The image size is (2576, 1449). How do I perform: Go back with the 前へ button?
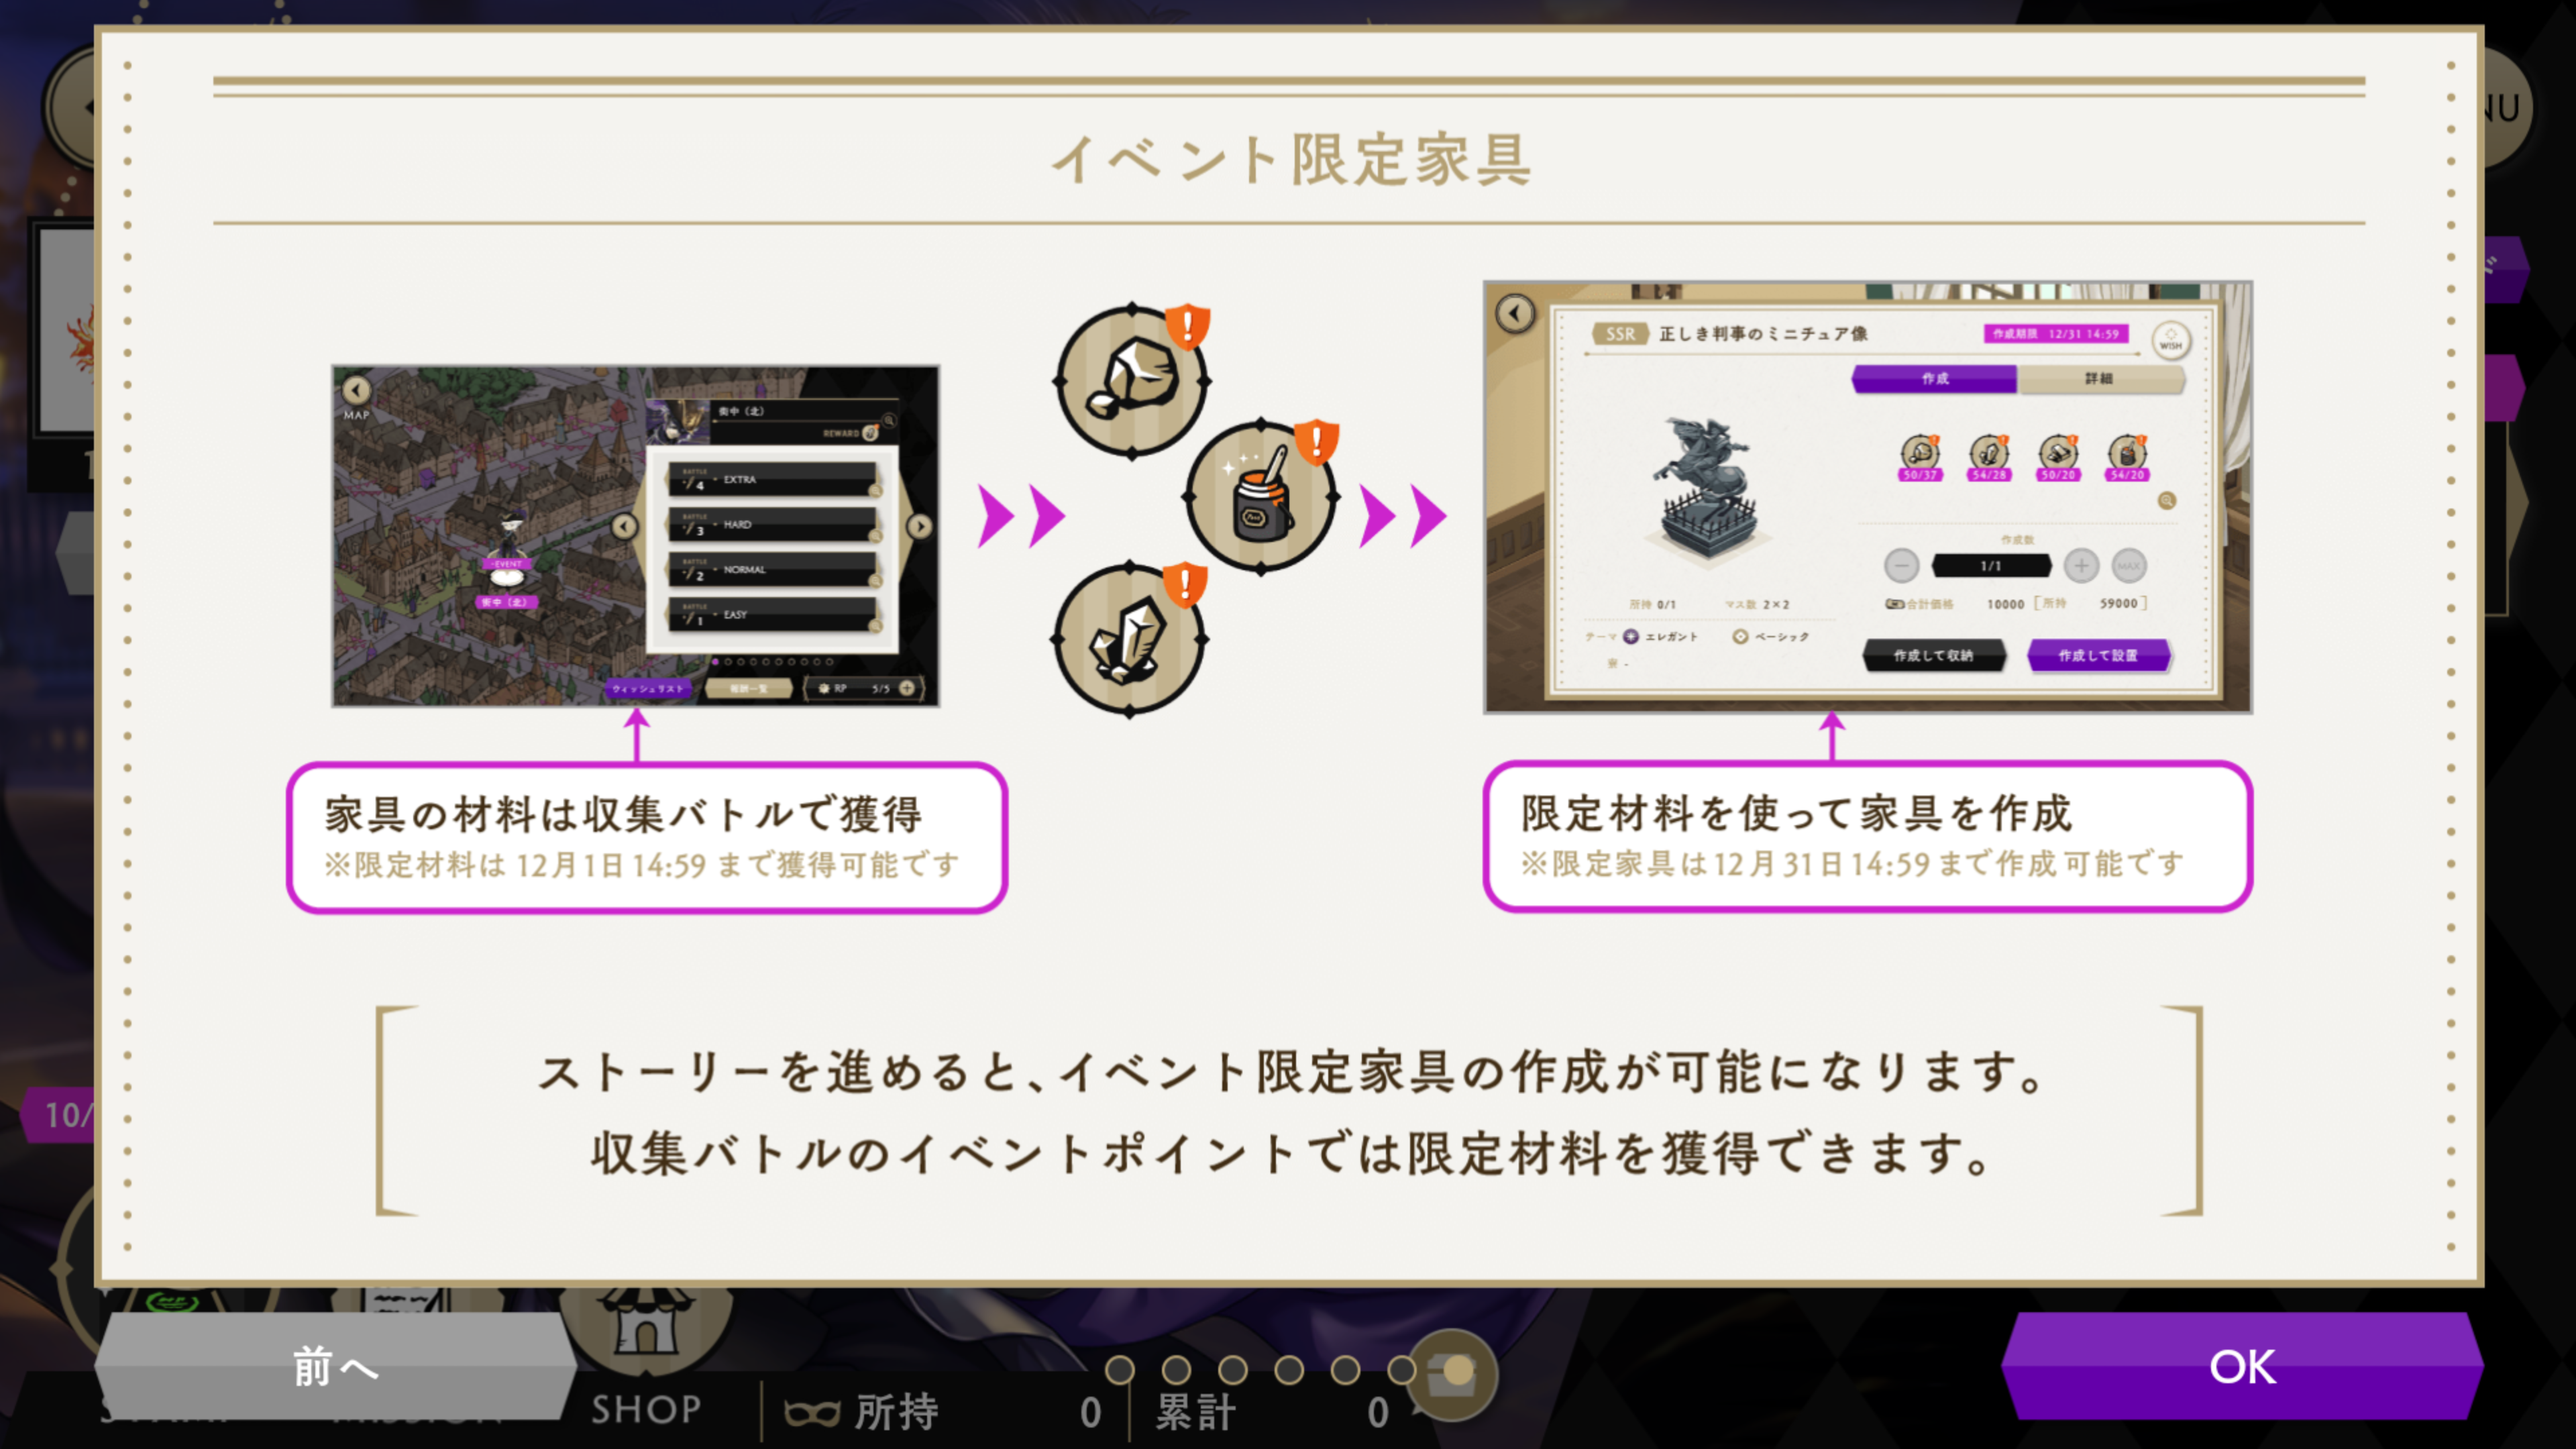[x=336, y=1366]
